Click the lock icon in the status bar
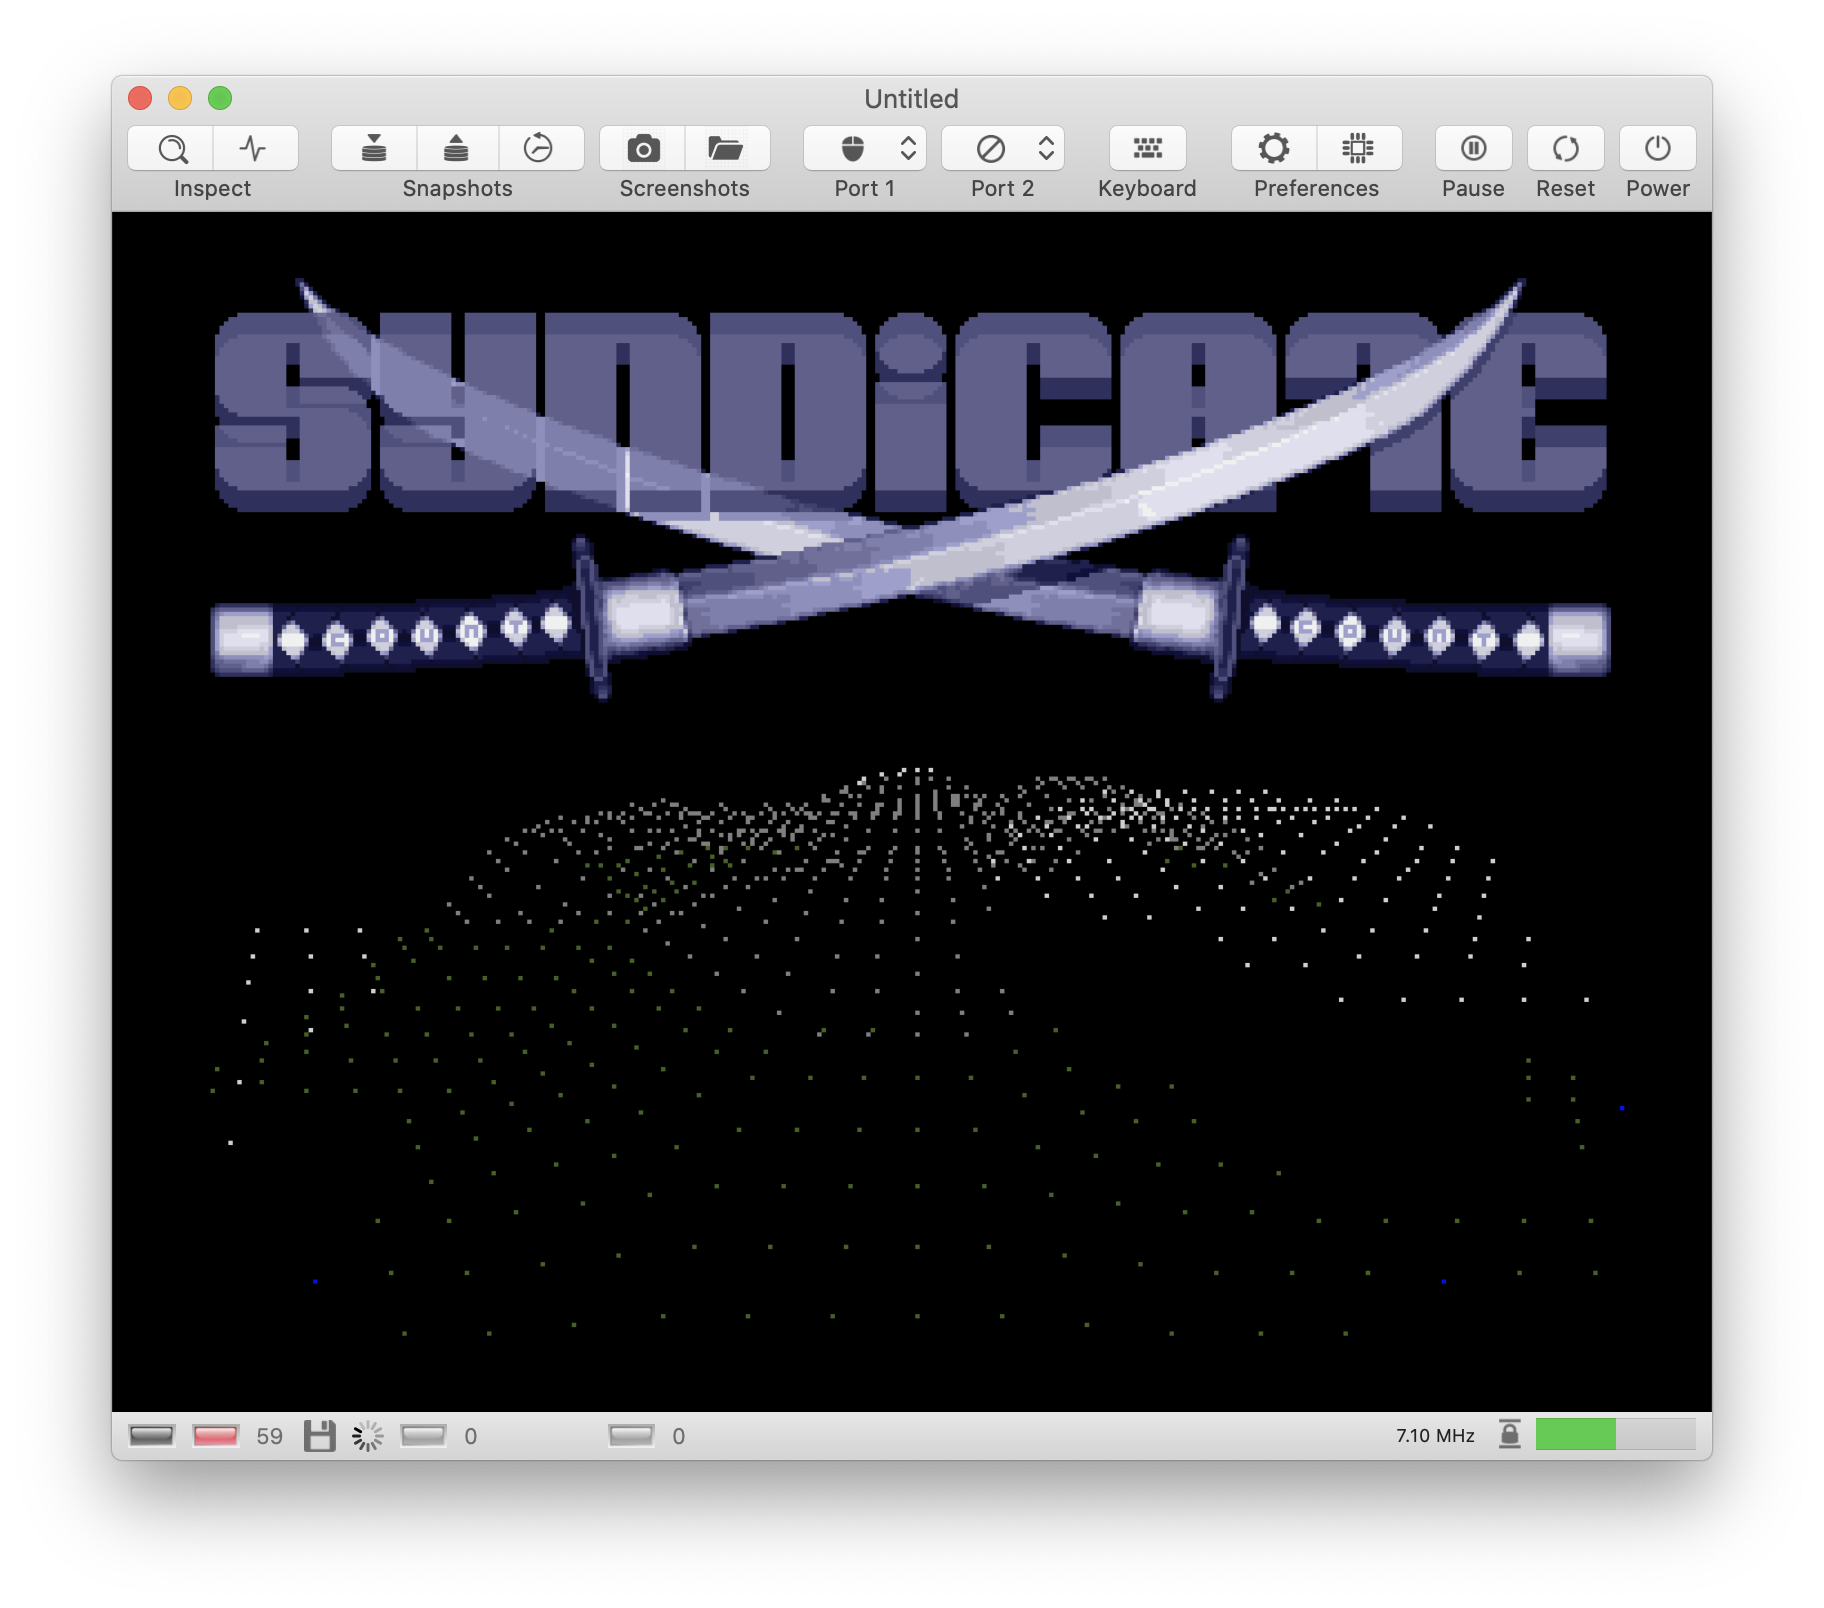 (1510, 1434)
